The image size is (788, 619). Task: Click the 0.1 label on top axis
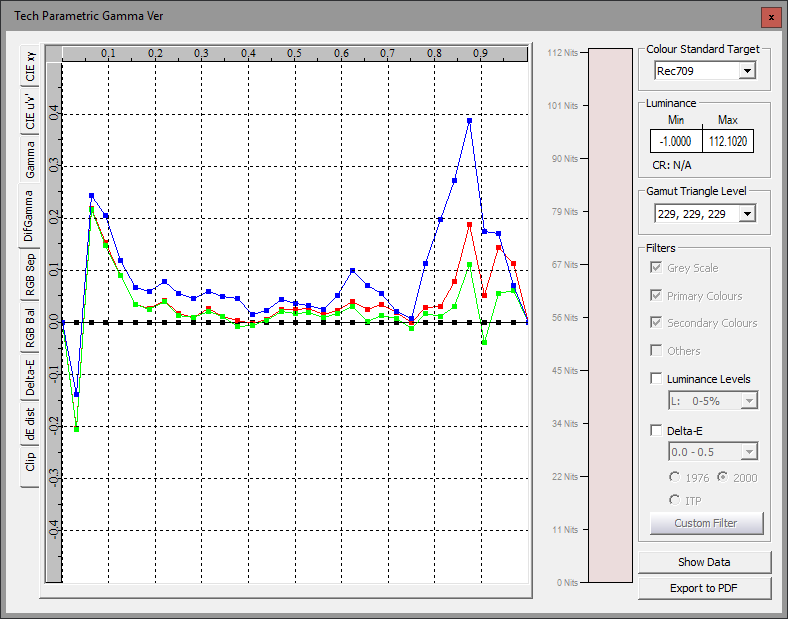point(108,53)
